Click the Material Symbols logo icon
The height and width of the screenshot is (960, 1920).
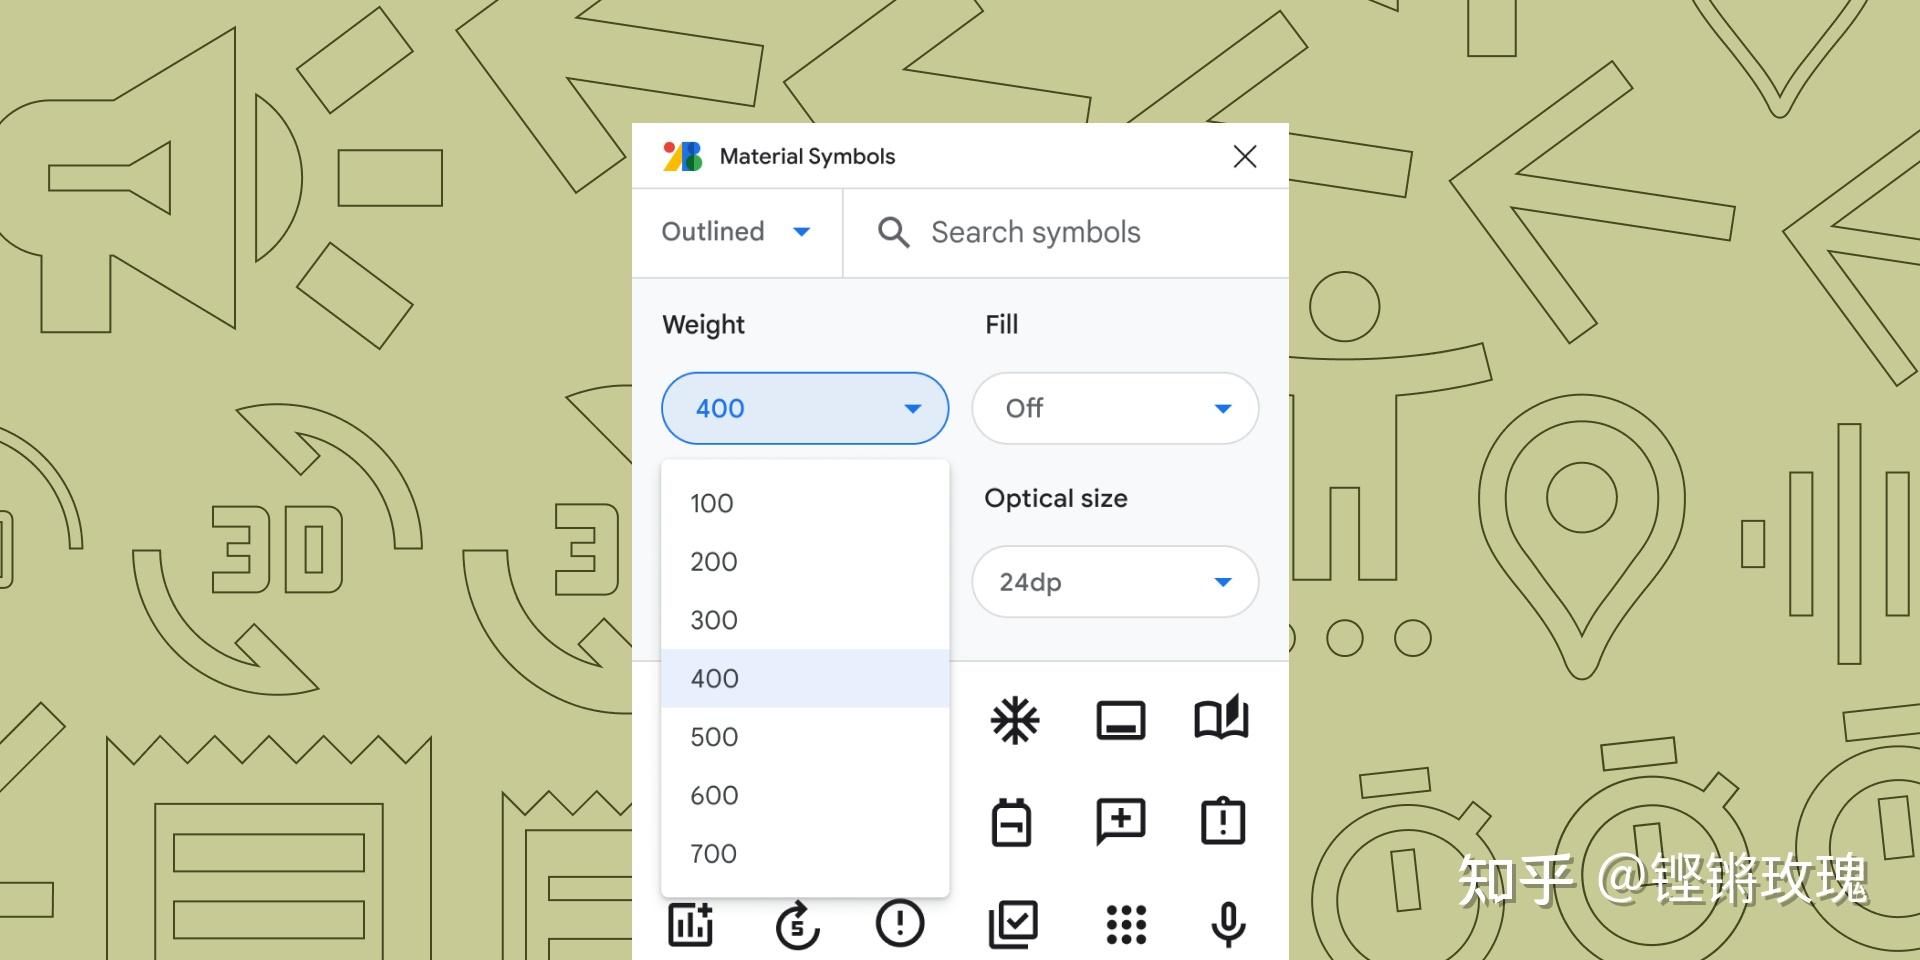[683, 156]
